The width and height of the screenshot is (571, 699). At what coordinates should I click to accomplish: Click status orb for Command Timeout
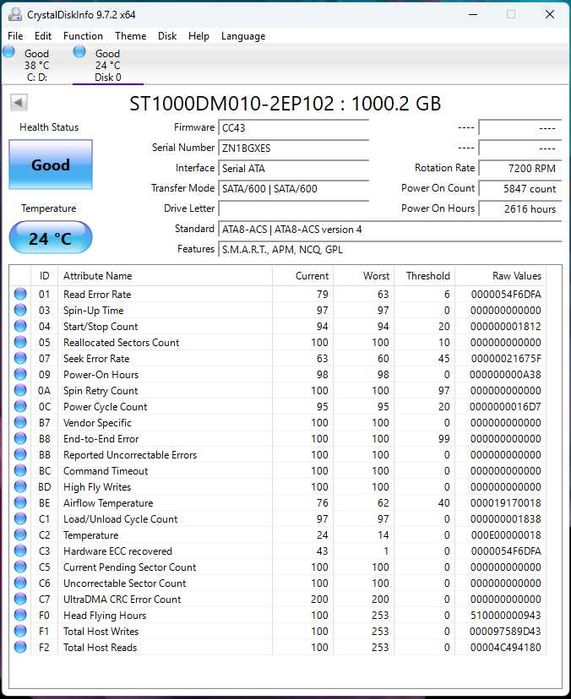[20, 470]
